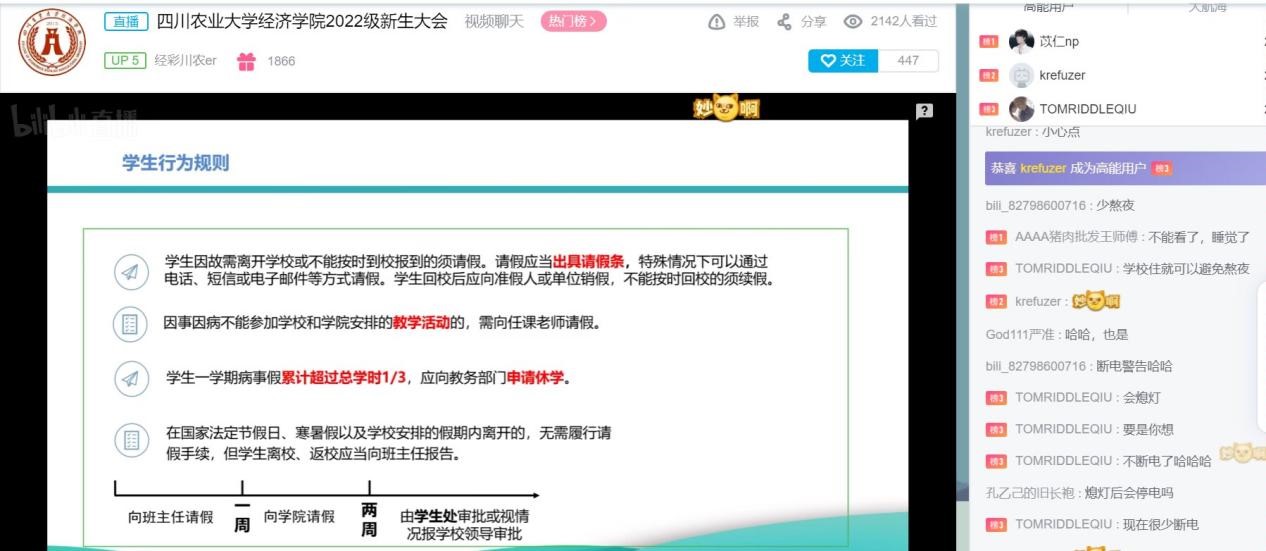1266x551 pixels.
Task: Open 苡仁np's user avatar
Action: (x=1021, y=42)
